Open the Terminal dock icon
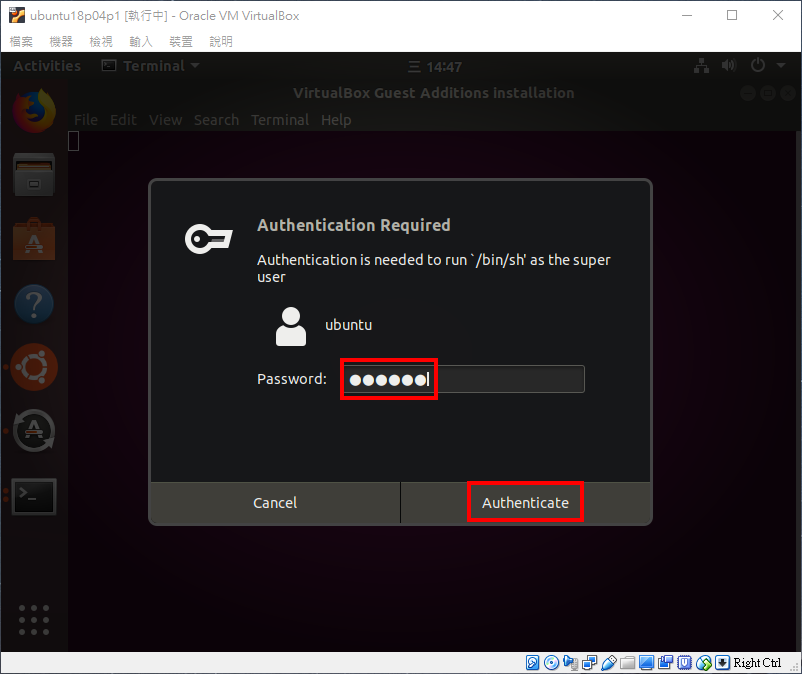 (34, 496)
